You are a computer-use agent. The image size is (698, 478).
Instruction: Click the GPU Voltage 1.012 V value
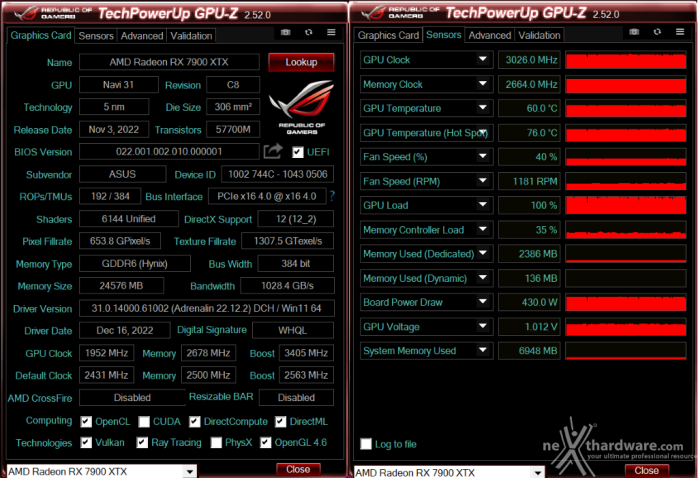529,327
